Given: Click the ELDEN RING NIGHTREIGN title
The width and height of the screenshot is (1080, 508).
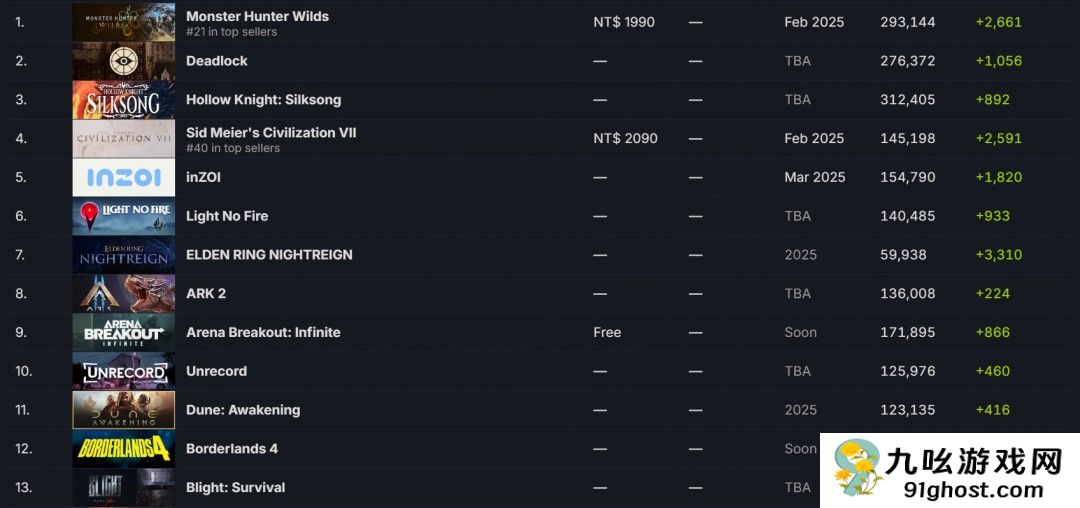Looking at the screenshot, I should pyautogui.click(x=269, y=255).
